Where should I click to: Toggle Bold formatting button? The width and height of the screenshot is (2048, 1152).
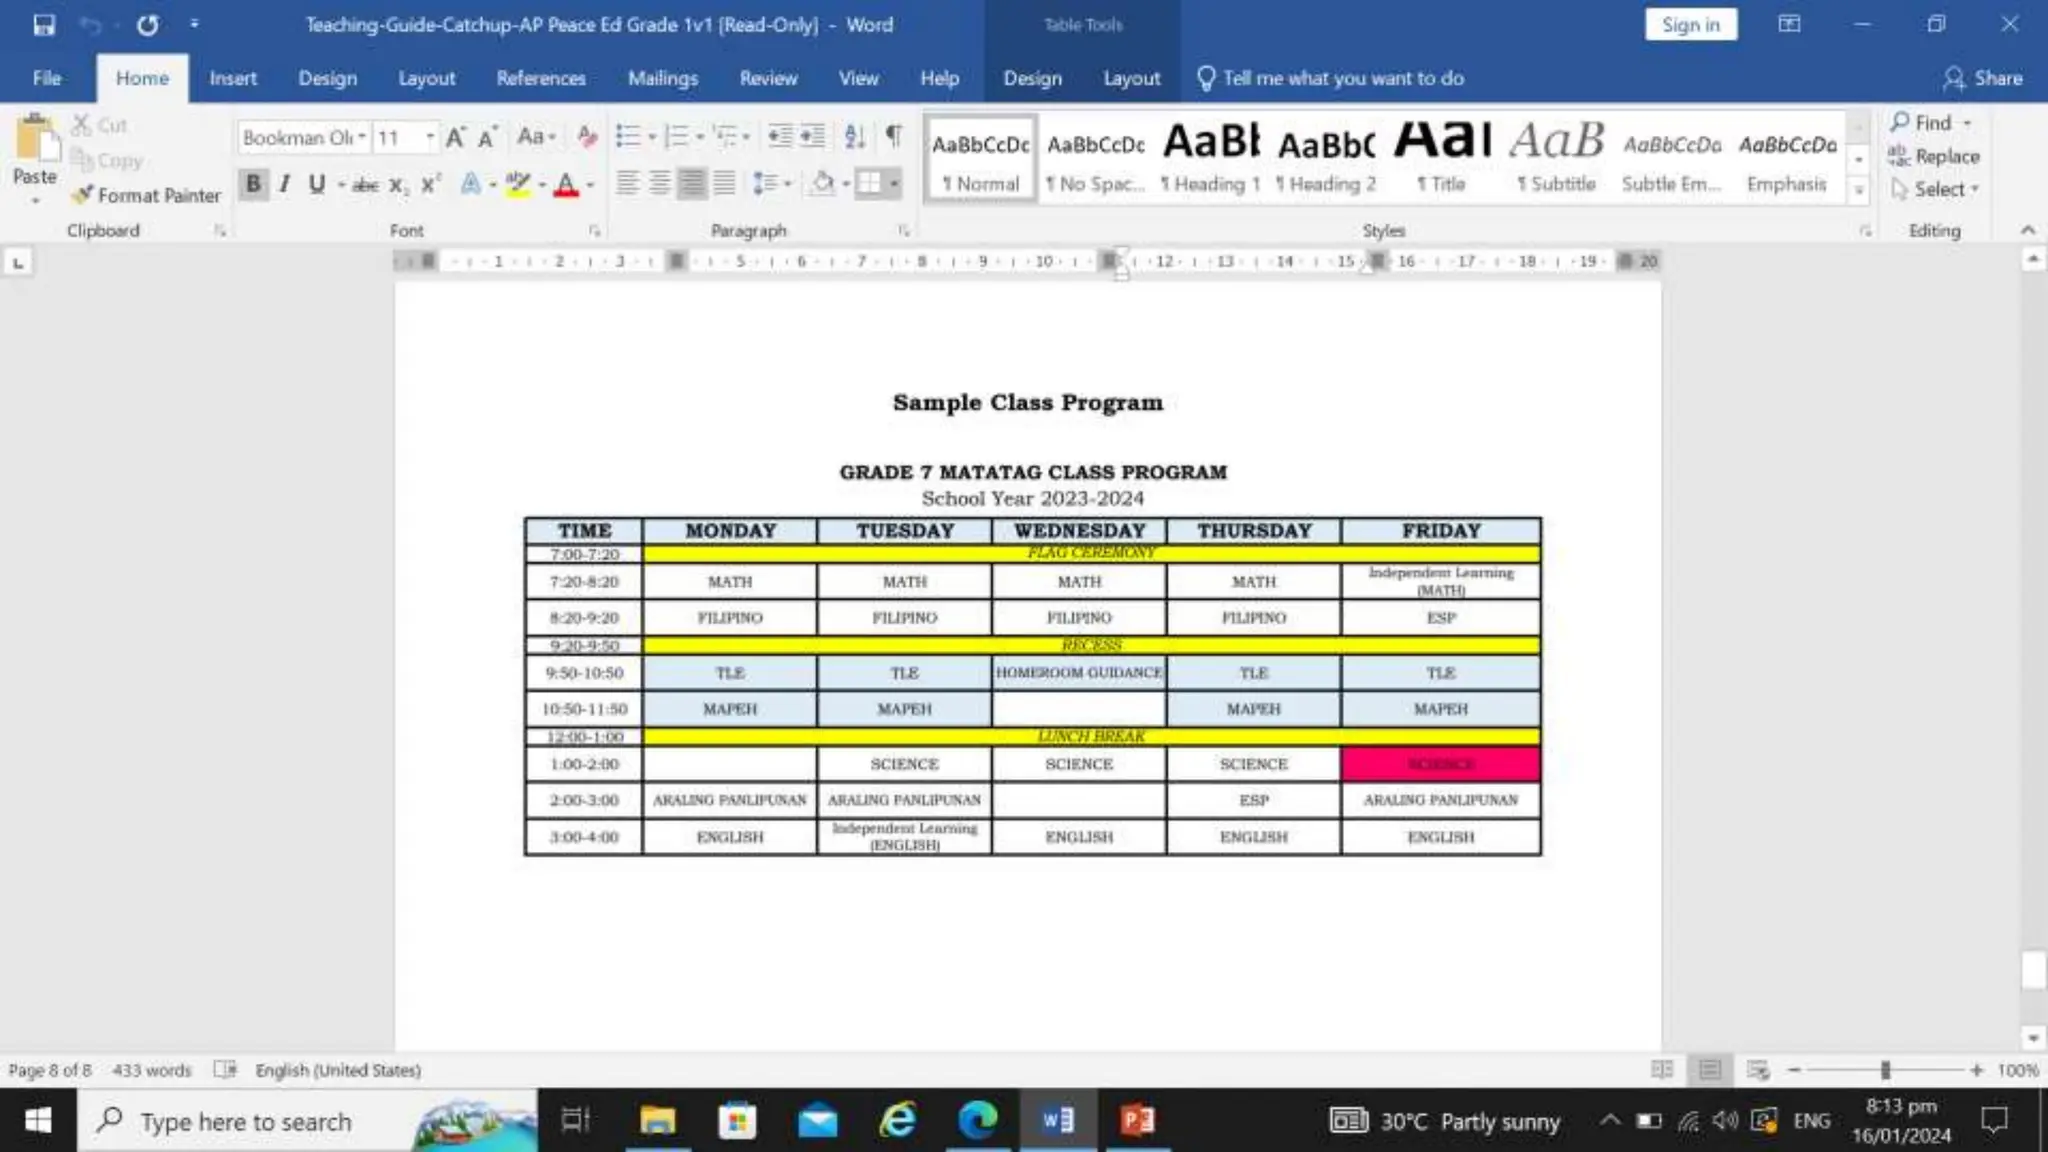point(253,184)
